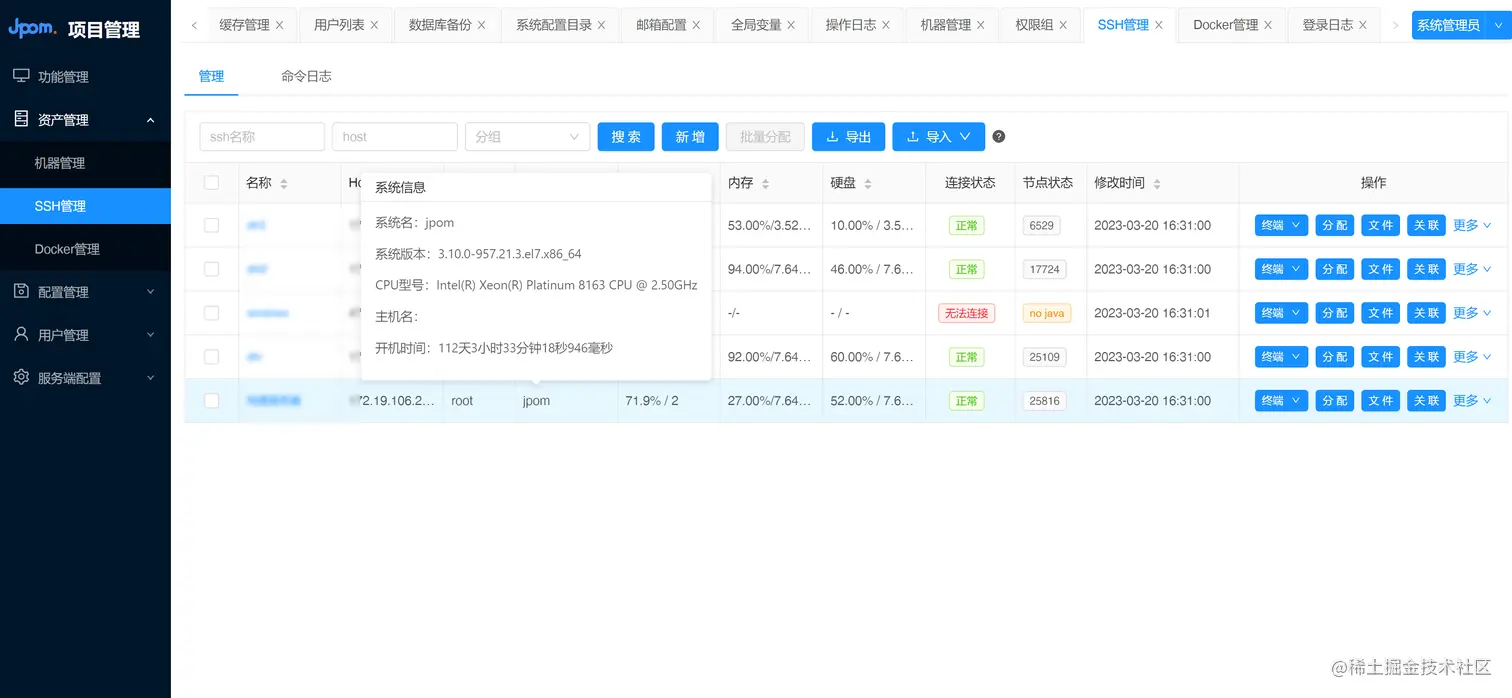The height and width of the screenshot is (698, 1512).
Task: Click inside the ssh名称 input field
Action: click(261, 136)
